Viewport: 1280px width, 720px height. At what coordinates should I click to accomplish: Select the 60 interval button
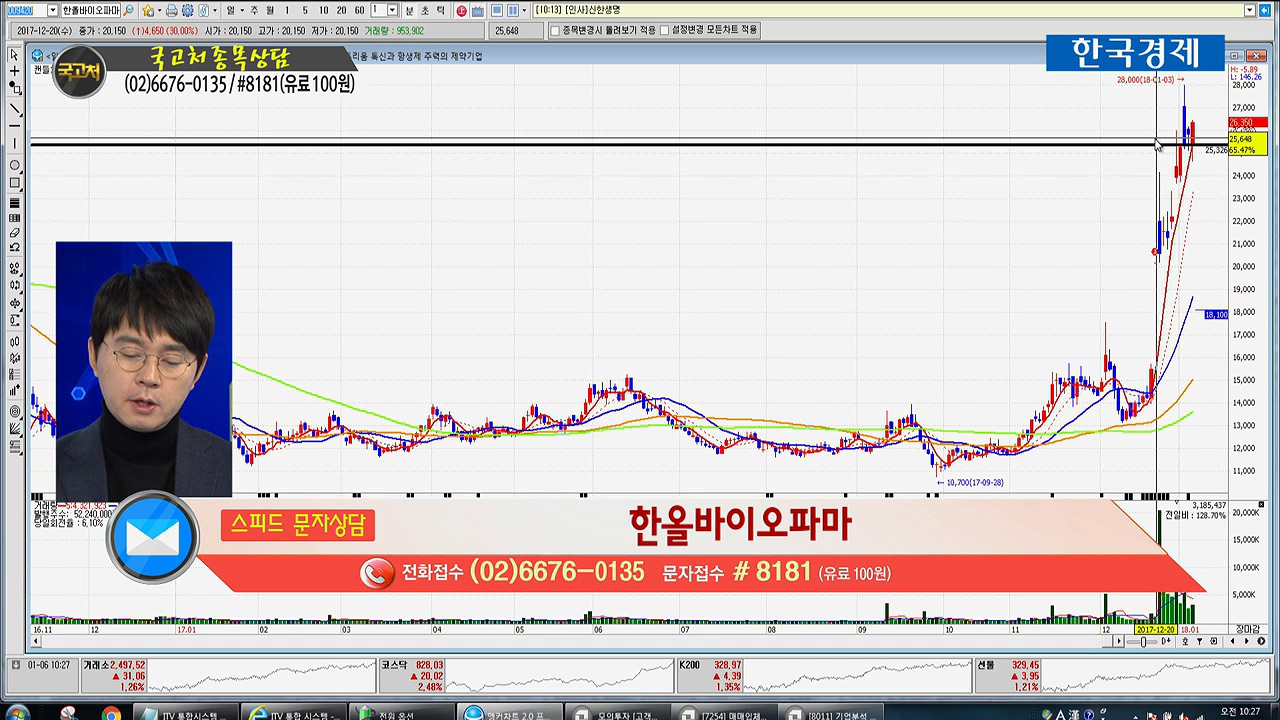click(x=359, y=11)
